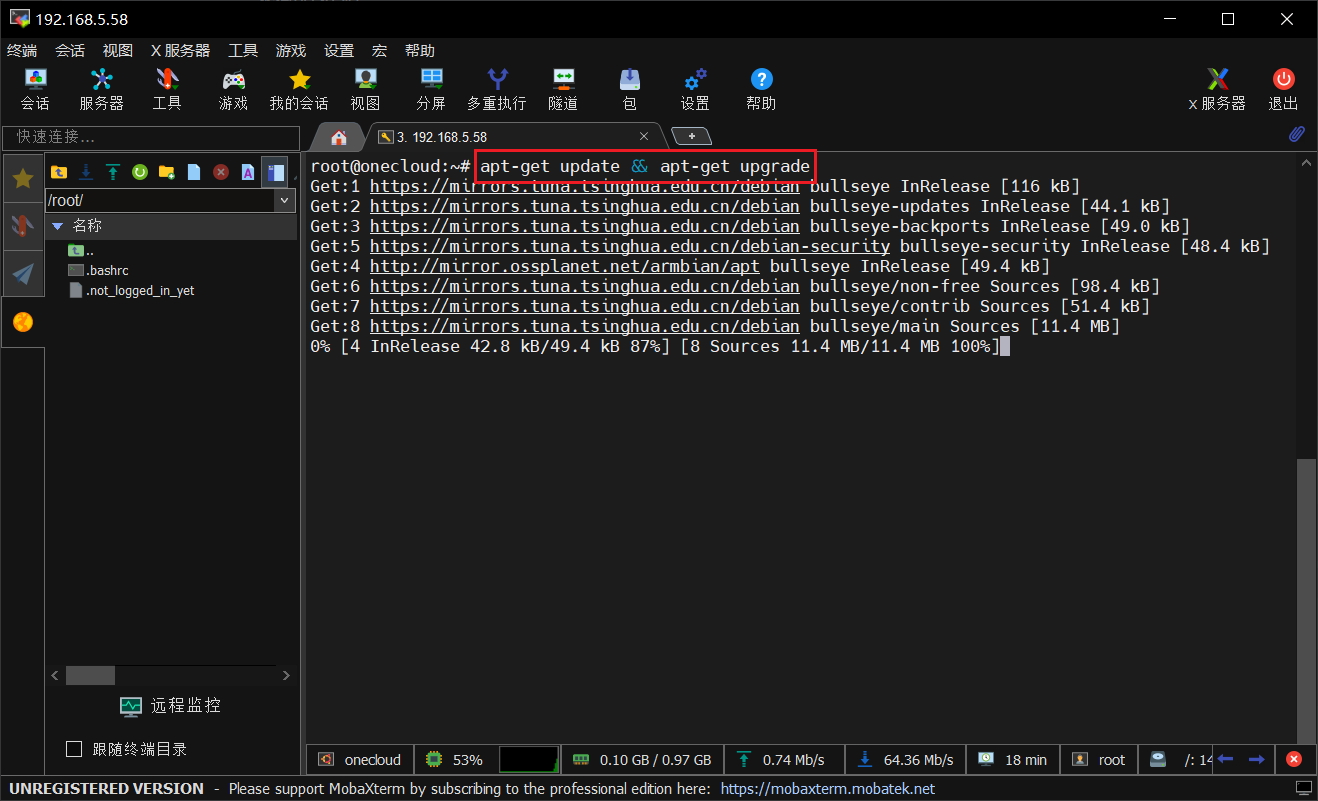1318x801 pixels.
Task: Open a new tab with plus button
Action: point(691,136)
